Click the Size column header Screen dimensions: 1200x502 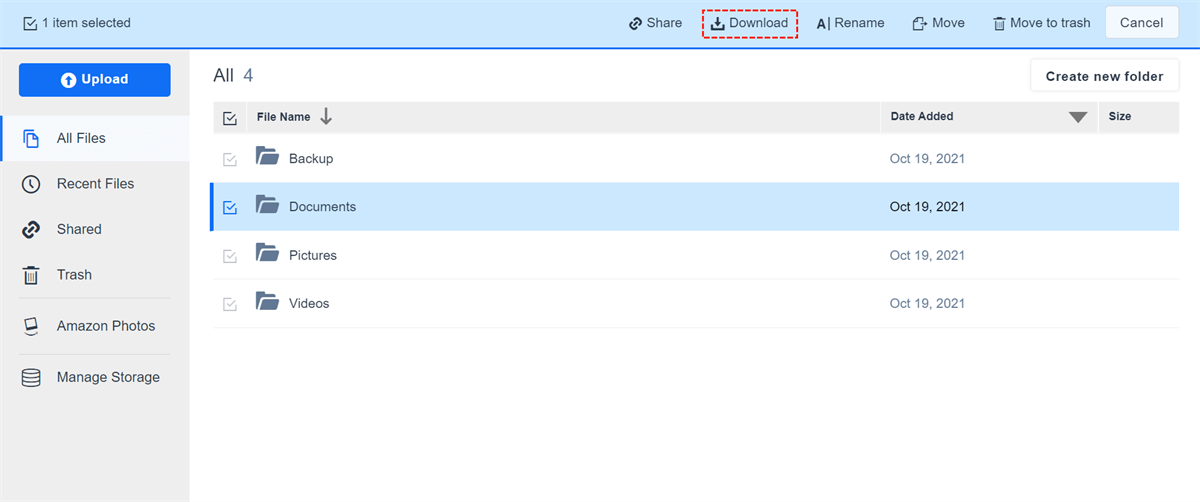pyautogui.click(x=1120, y=117)
